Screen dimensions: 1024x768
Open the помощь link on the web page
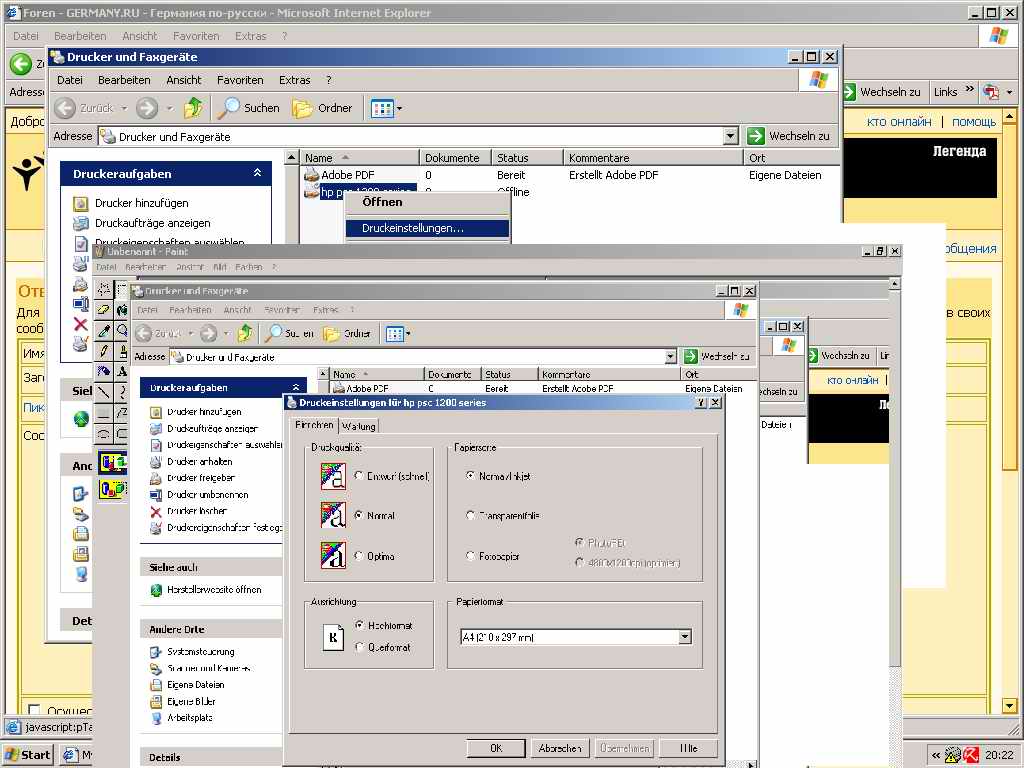(974, 122)
